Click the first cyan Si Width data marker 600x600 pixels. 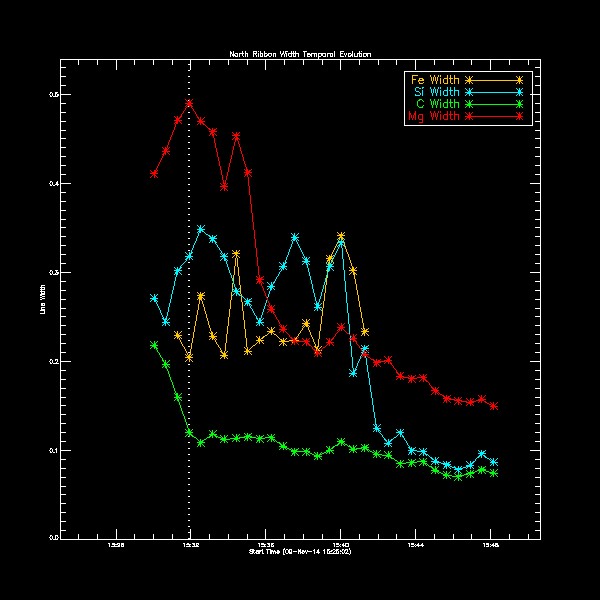[x=154, y=298]
